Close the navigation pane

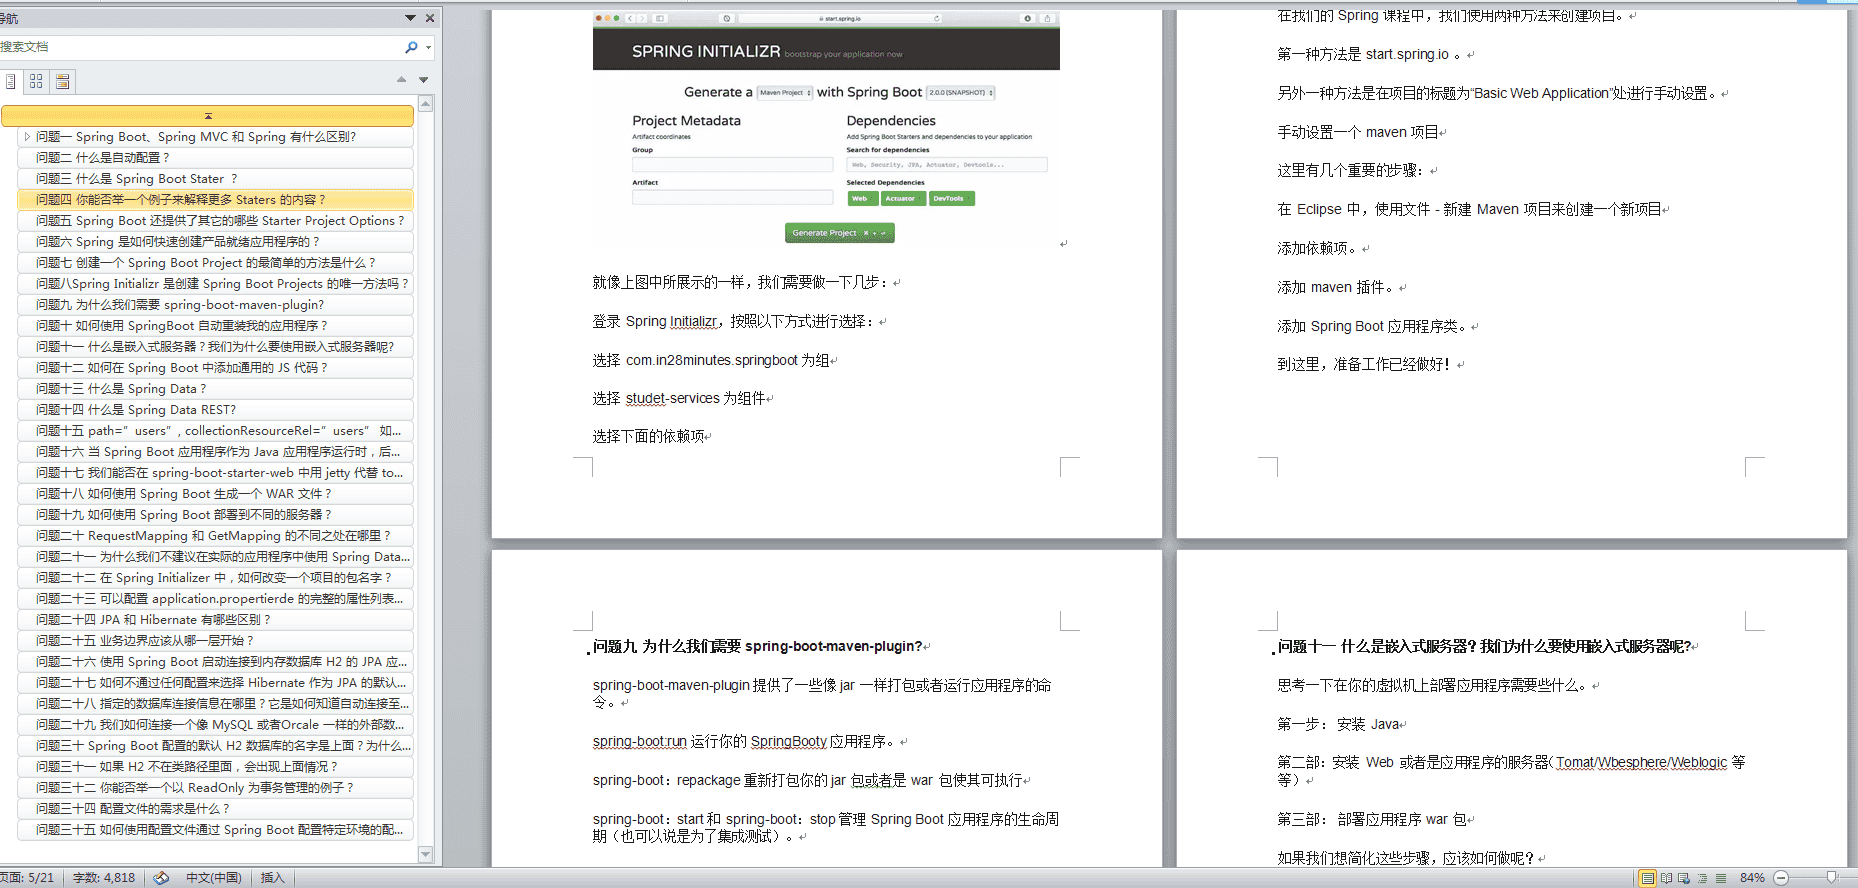tap(430, 18)
